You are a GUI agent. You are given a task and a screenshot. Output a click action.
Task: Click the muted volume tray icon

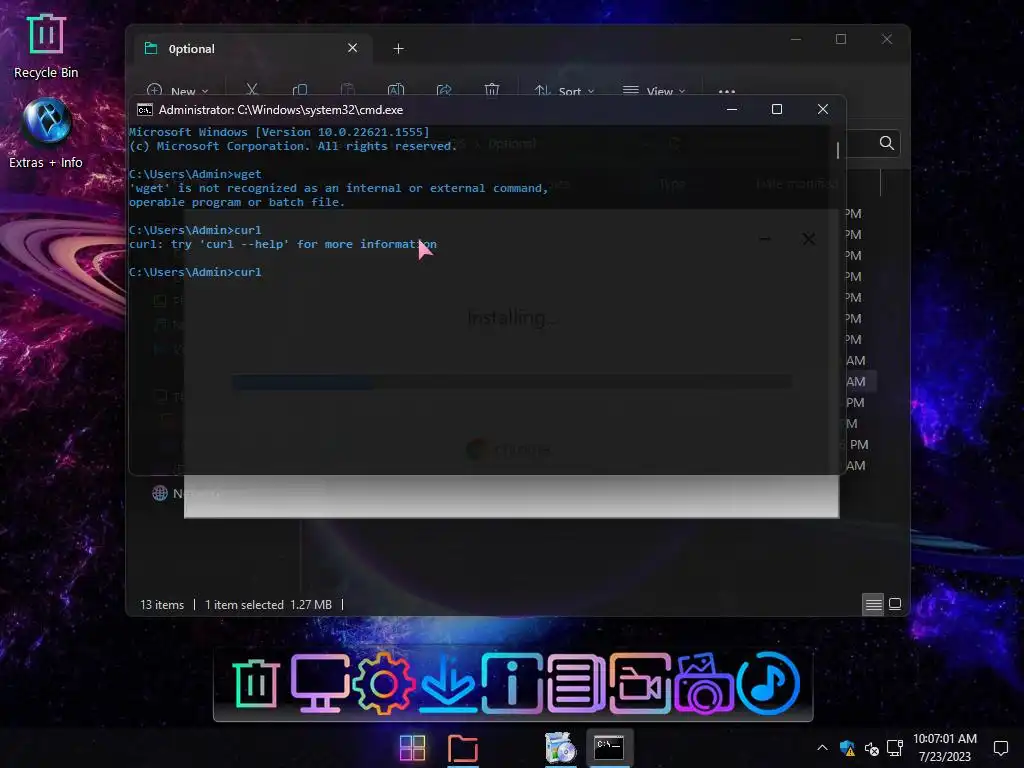(871, 748)
